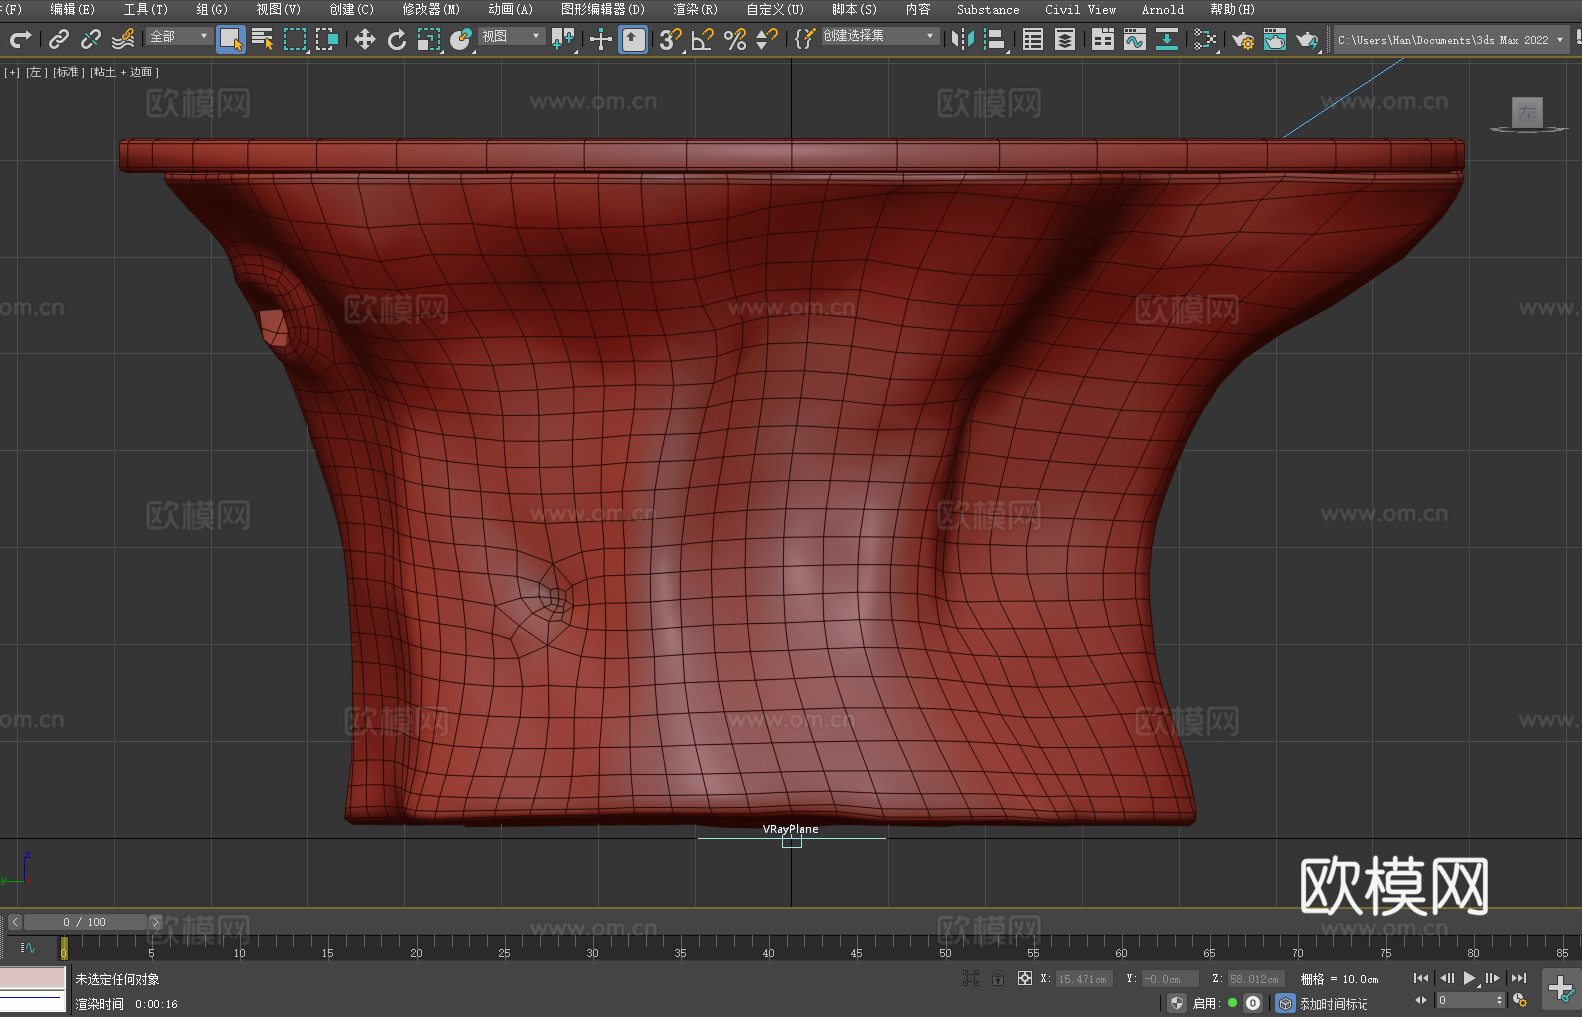Viewport: 1582px width, 1017px height.
Task: Select the Scale tool
Action: click(429, 39)
